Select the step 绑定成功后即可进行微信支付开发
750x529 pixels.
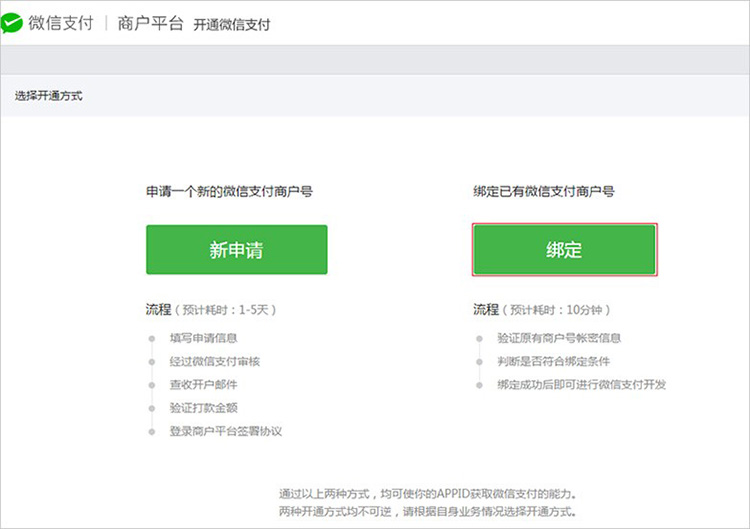[581, 385]
